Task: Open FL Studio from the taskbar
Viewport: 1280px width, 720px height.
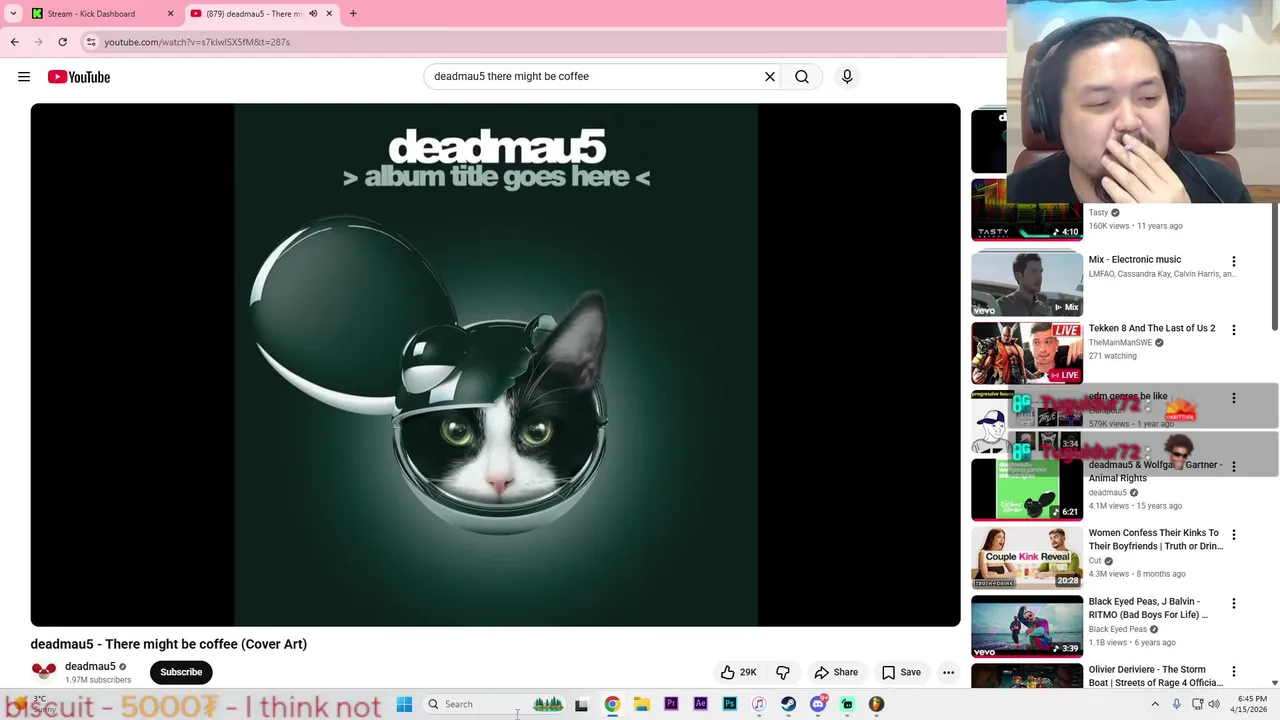Action: click(x=876, y=704)
